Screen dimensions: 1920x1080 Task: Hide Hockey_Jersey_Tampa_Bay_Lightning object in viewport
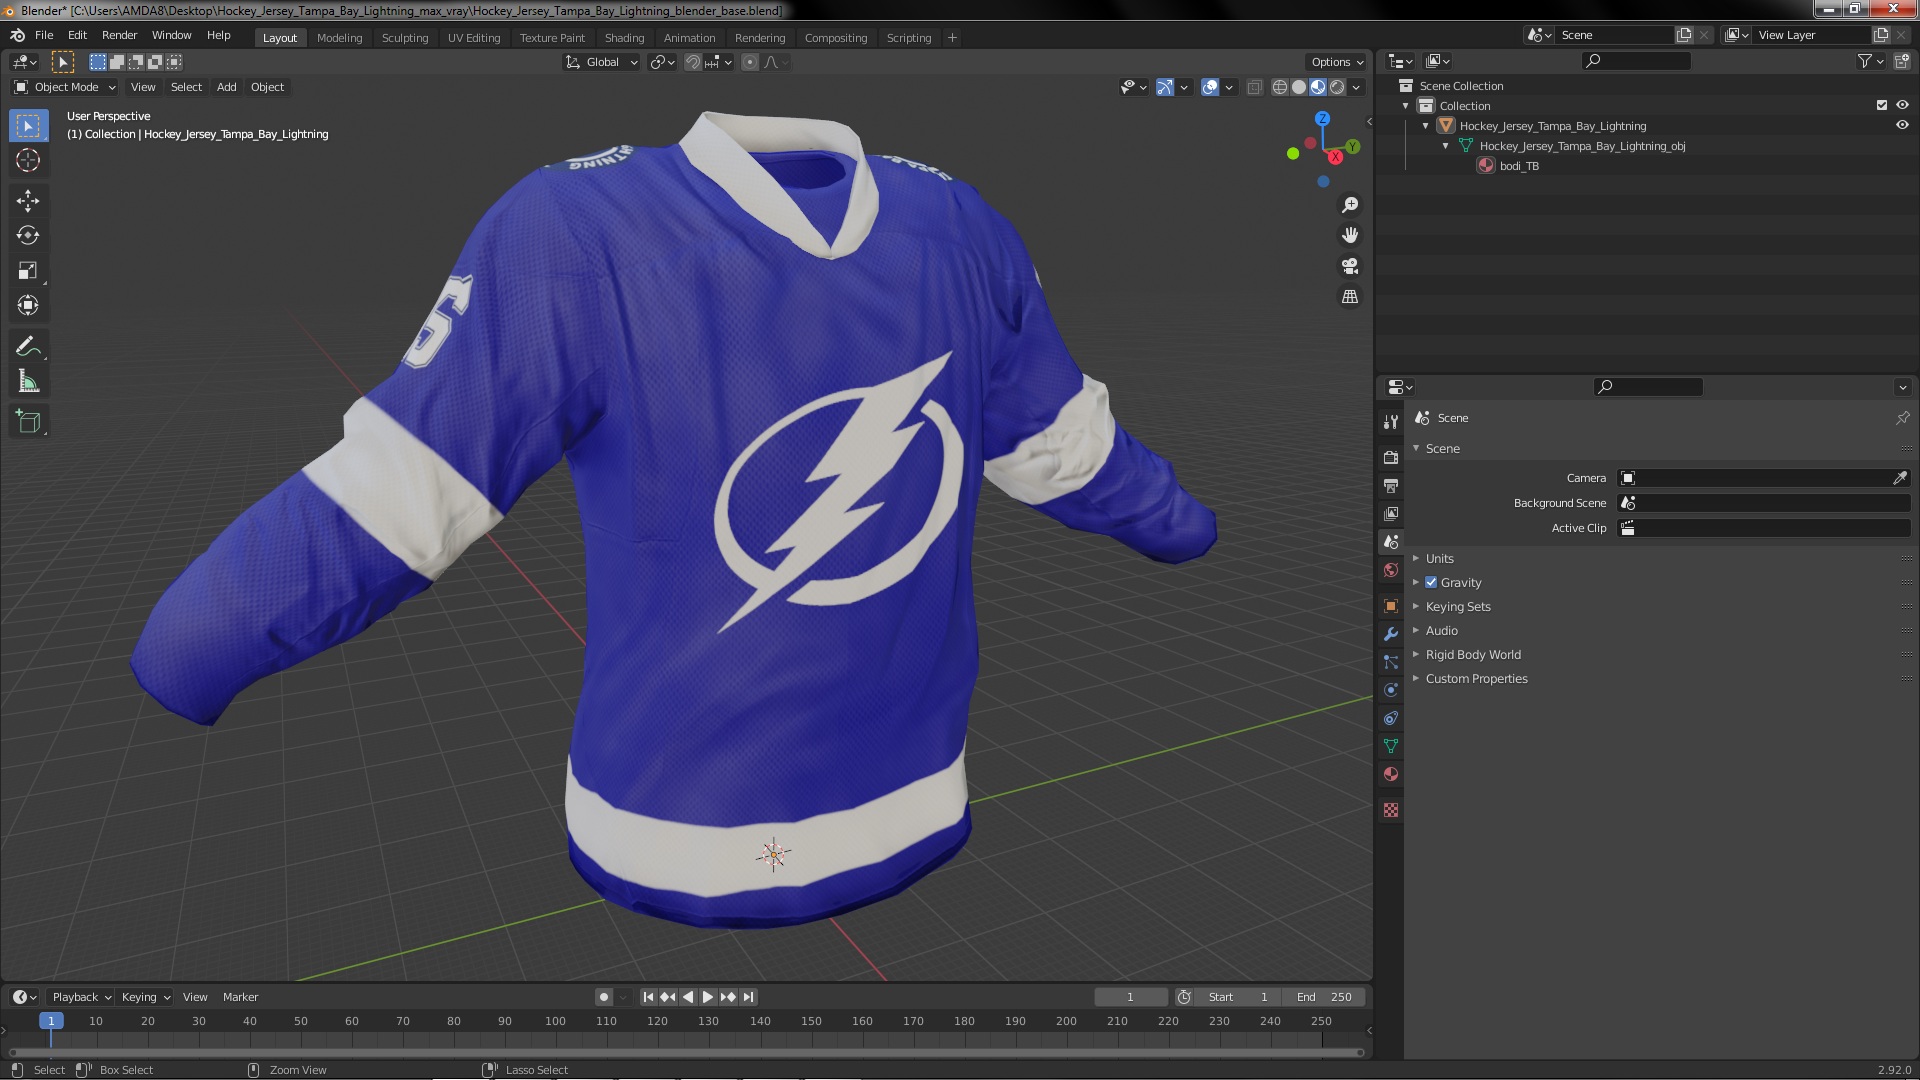pos(1902,126)
